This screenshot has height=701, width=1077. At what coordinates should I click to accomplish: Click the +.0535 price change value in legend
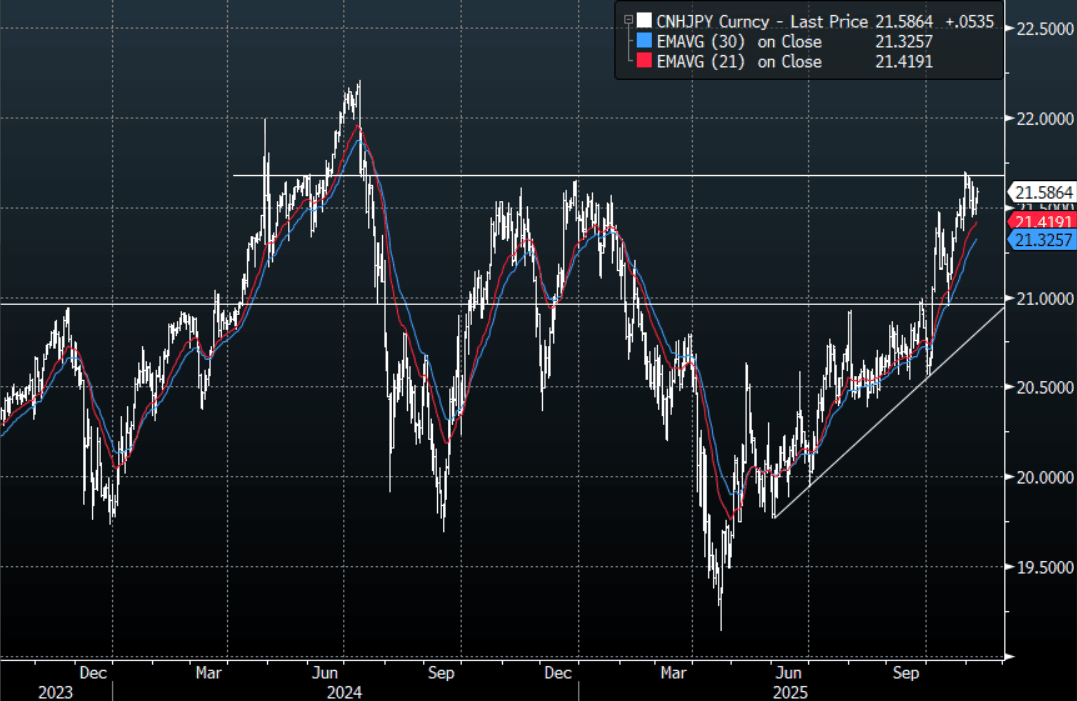[x=972, y=21]
